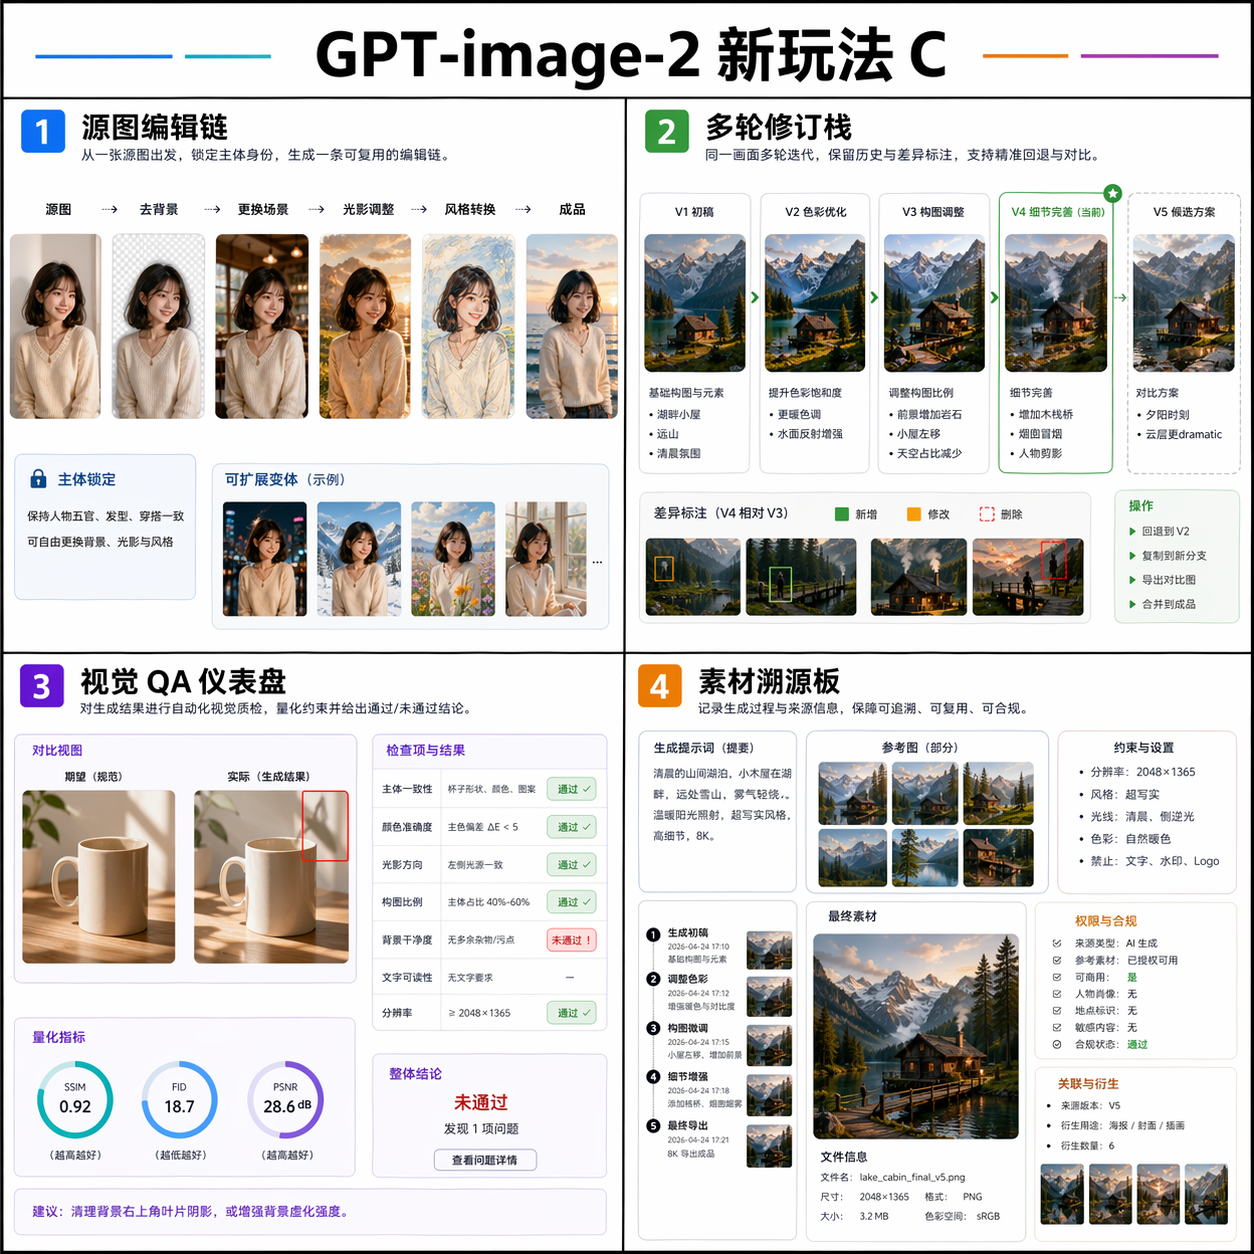Click the 查看问题详情 button

tap(485, 1160)
